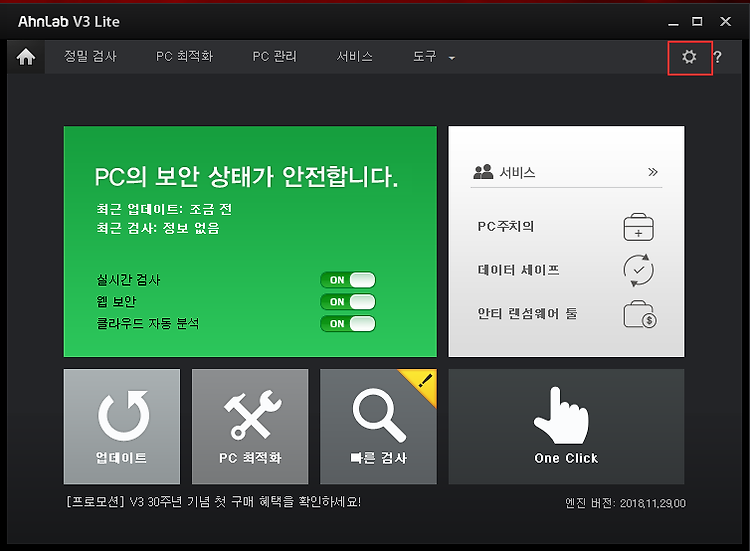The width and height of the screenshot is (750, 551).
Task: Click the PC주치의 medical kit icon
Action: click(x=638, y=227)
